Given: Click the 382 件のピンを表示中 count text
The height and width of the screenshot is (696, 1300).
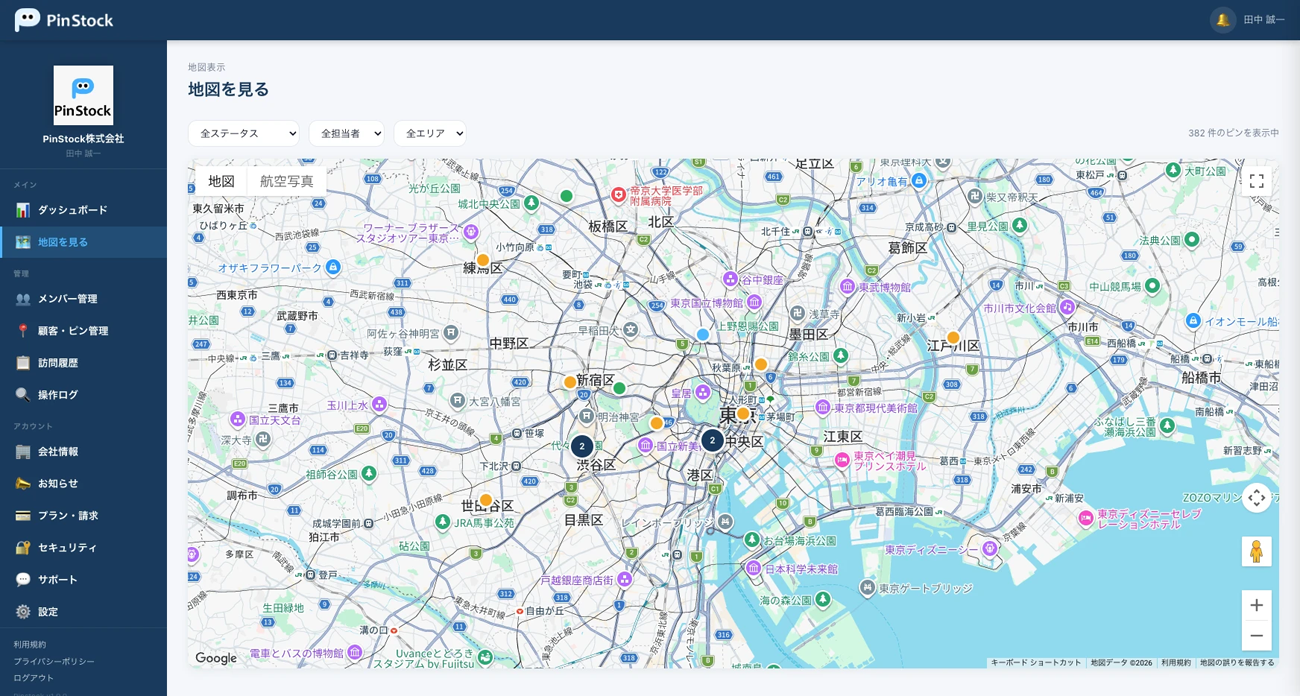Looking at the screenshot, I should click(x=1233, y=133).
